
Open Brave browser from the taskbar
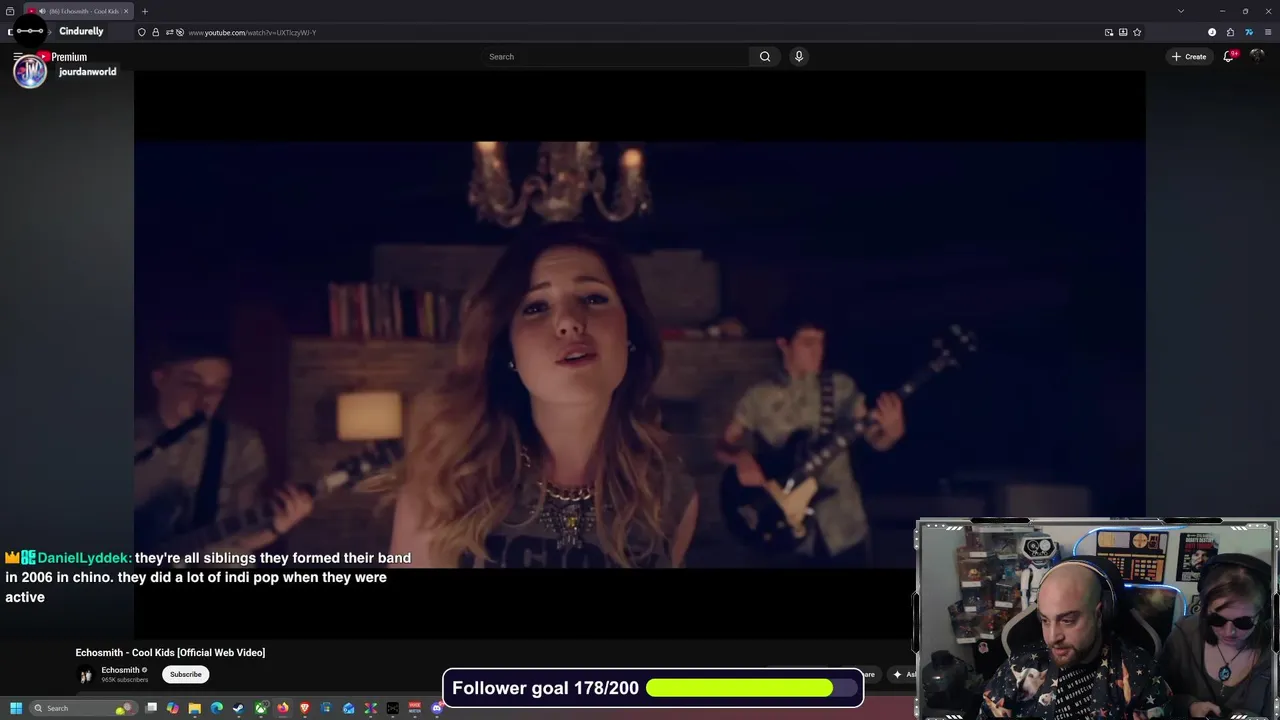coord(305,708)
